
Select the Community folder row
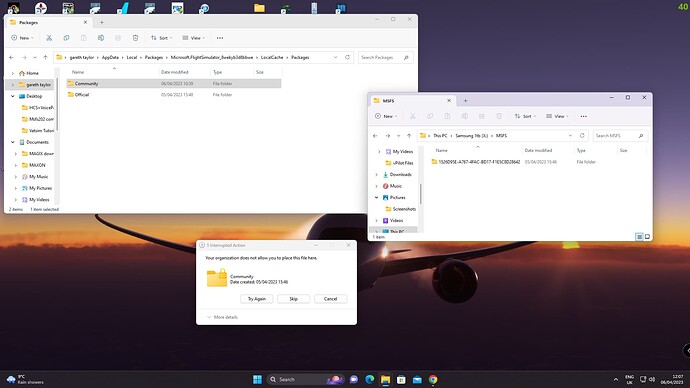pyautogui.click(x=174, y=84)
